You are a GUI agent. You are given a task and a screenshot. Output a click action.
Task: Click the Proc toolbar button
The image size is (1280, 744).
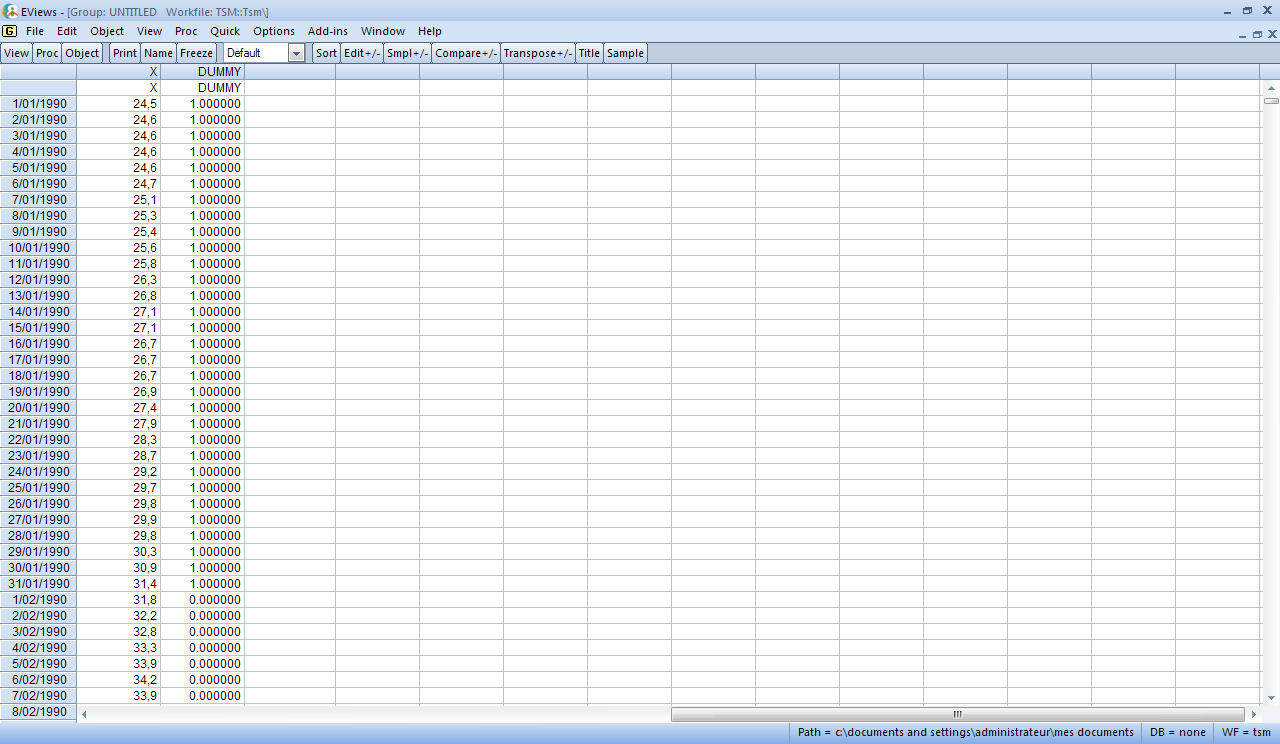click(48, 53)
